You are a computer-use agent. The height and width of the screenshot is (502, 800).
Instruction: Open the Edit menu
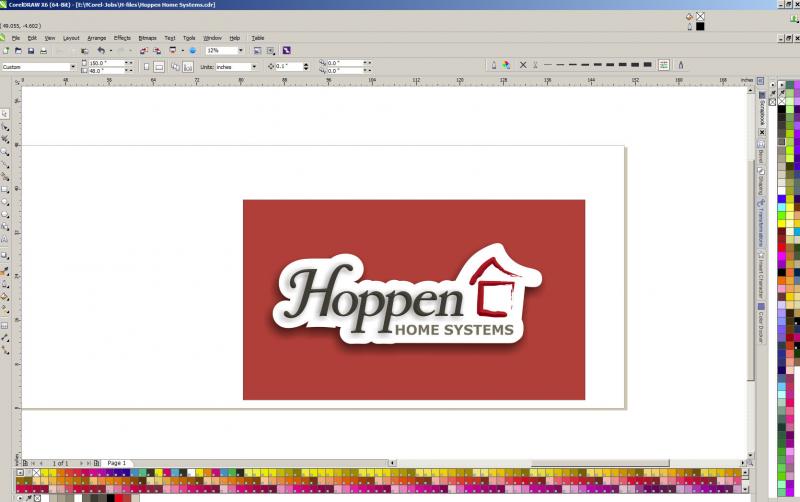click(32, 38)
